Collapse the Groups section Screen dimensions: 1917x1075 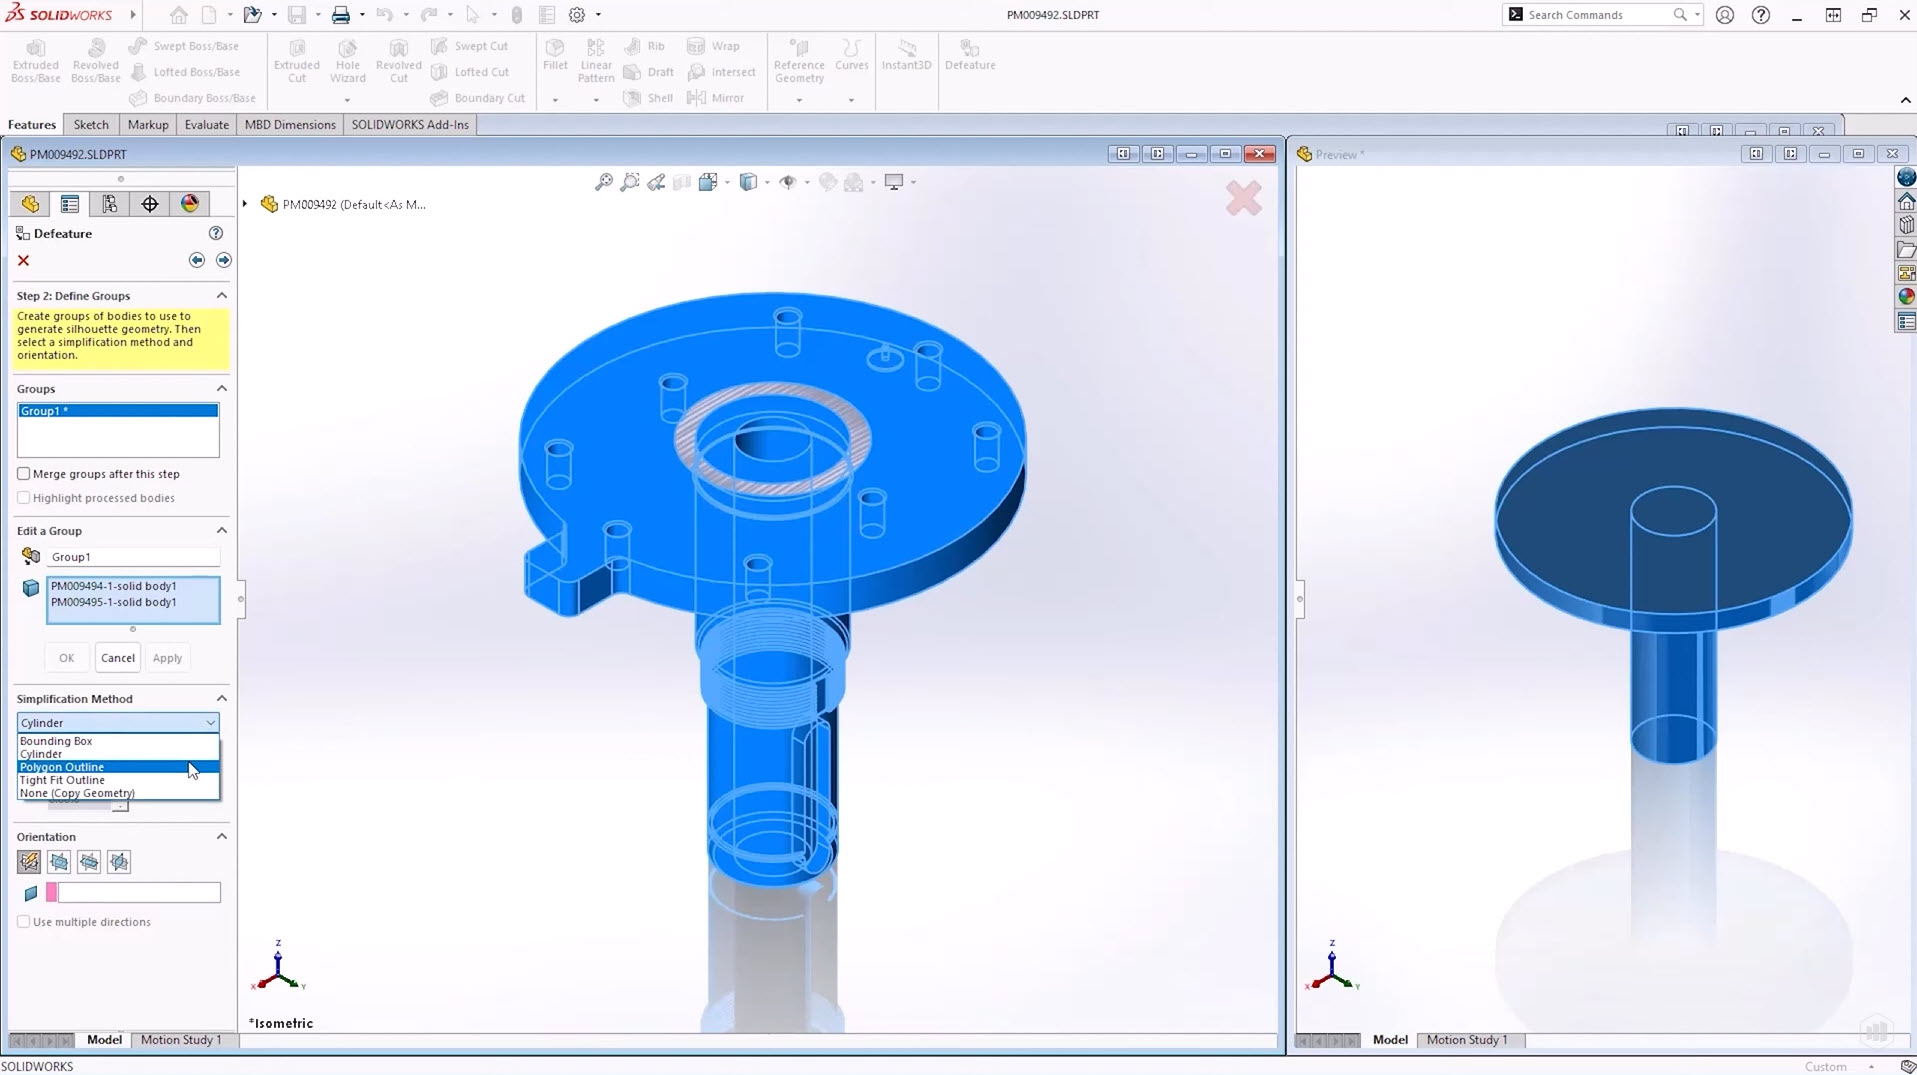(x=222, y=389)
